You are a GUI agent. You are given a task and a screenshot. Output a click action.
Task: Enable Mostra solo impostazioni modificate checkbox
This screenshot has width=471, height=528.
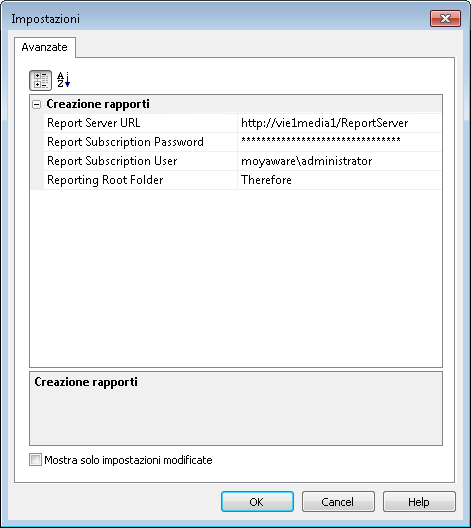pyautogui.click(x=35, y=460)
